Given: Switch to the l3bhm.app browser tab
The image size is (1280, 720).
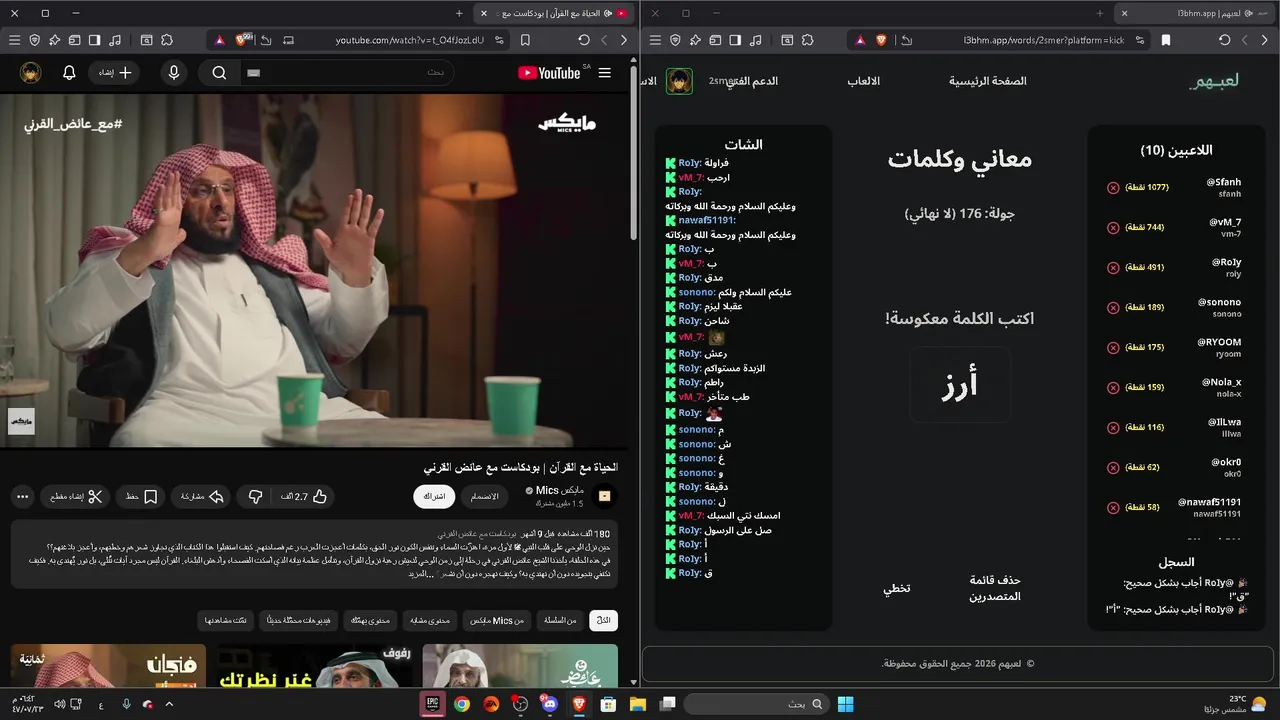Looking at the screenshot, I should pyautogui.click(x=1194, y=13).
